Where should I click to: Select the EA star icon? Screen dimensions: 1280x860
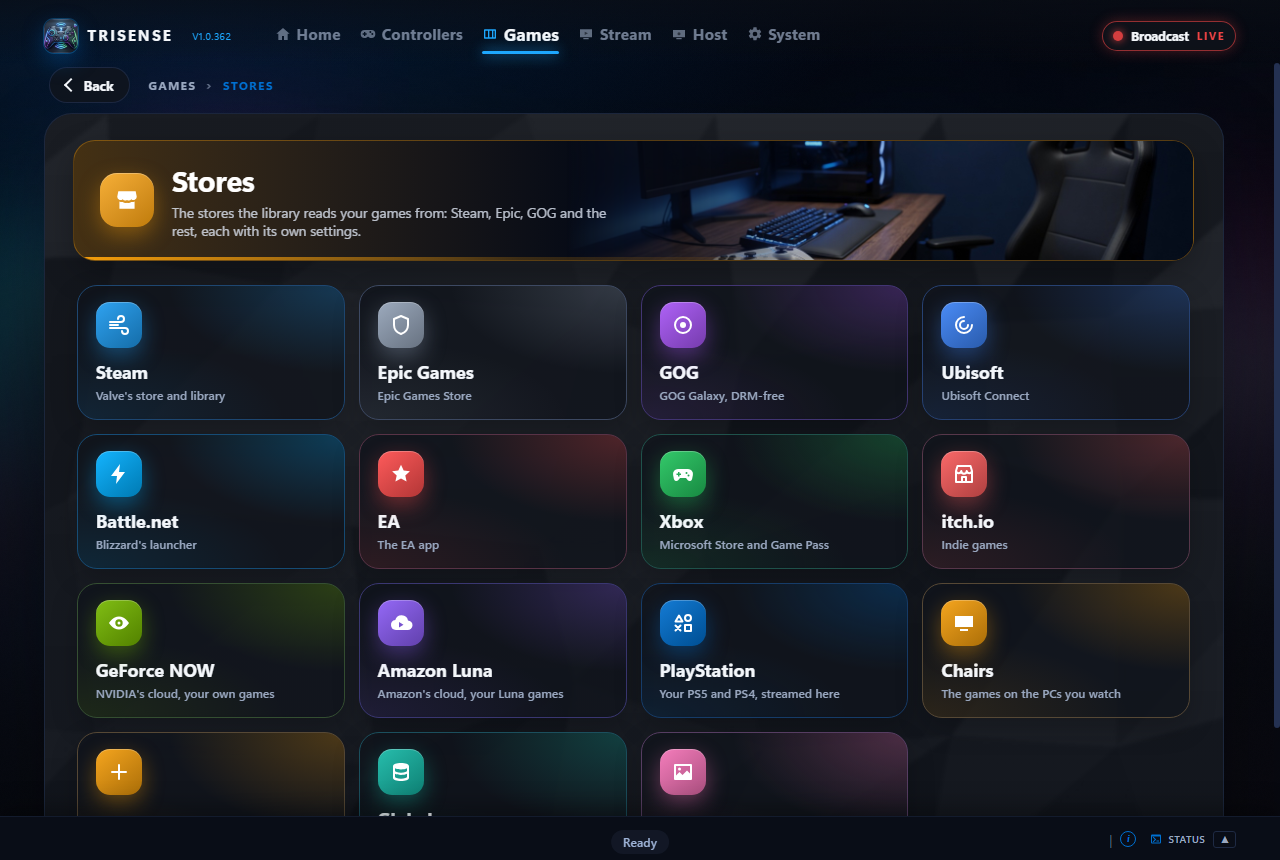pos(401,474)
